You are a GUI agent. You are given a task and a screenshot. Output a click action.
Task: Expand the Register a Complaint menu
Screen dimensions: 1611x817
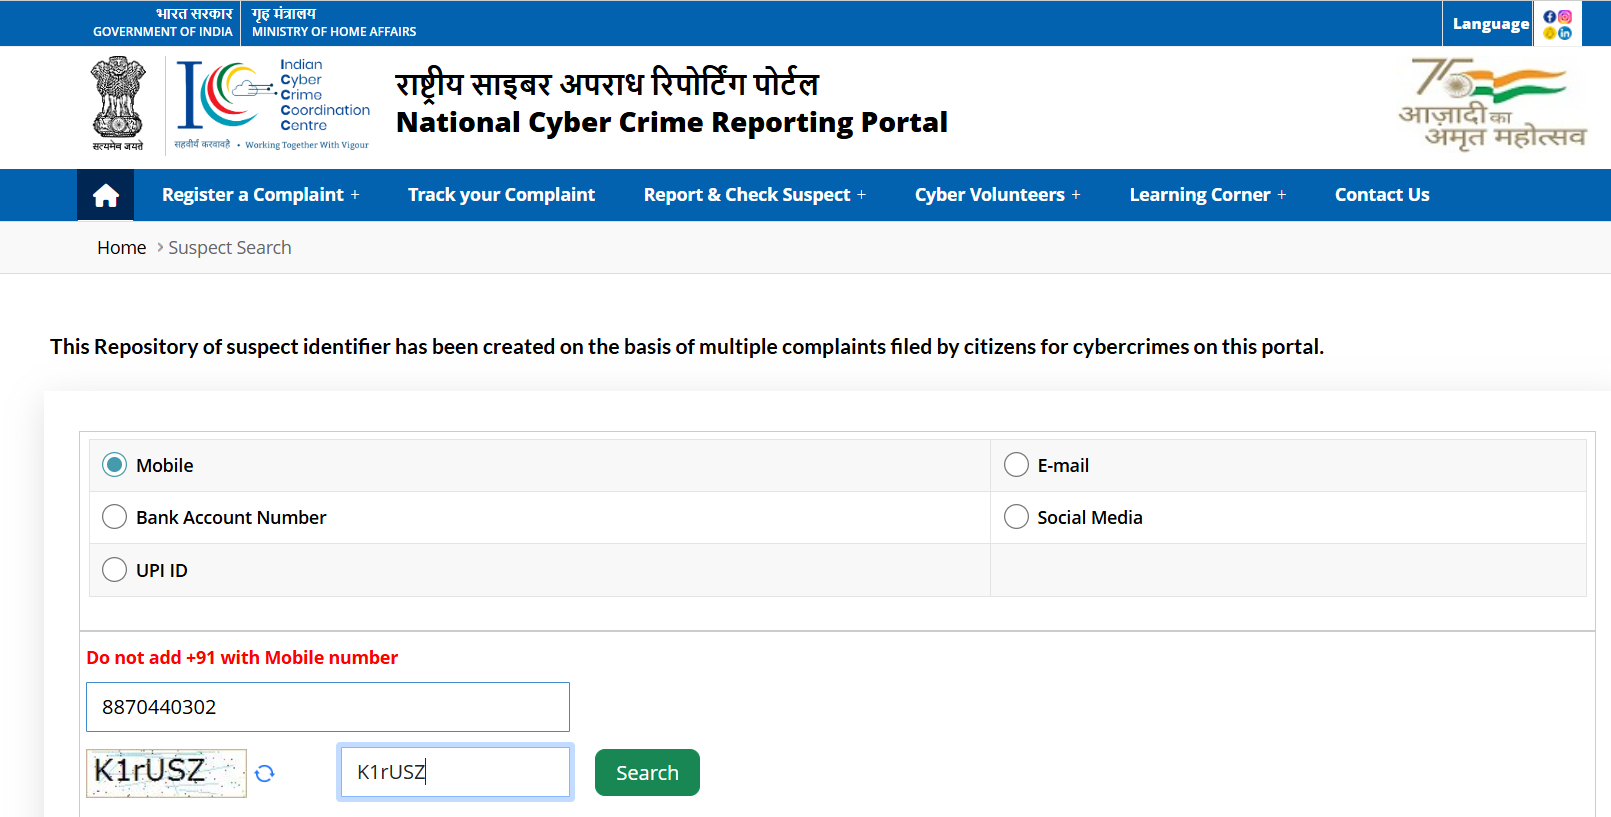tap(260, 195)
